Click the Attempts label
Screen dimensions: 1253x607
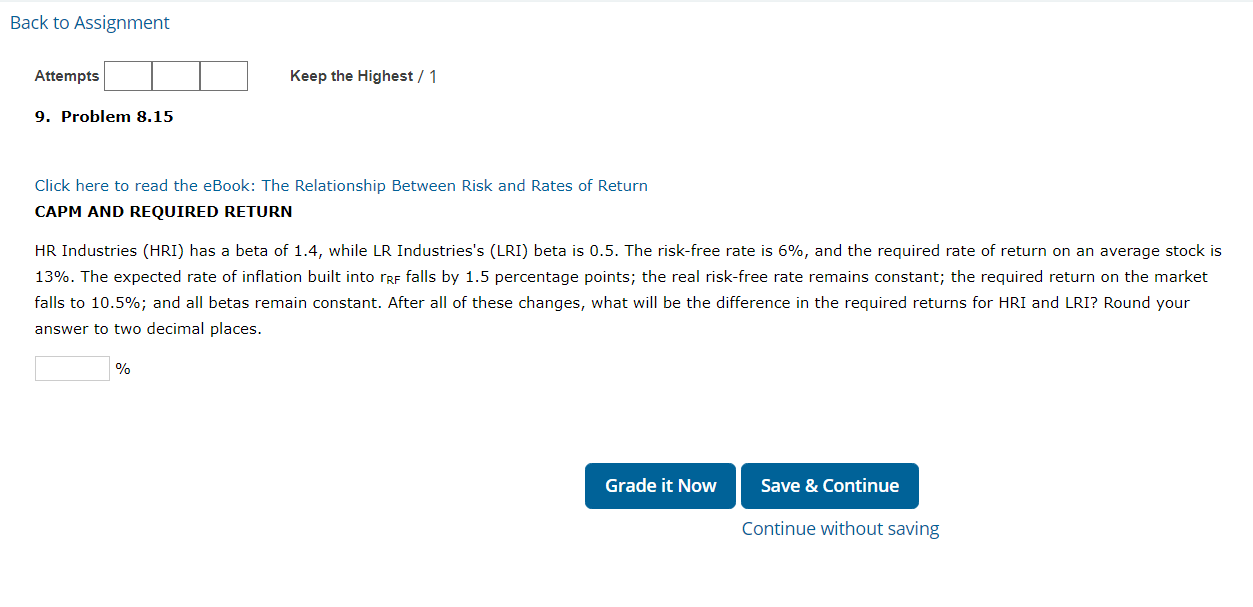point(66,75)
